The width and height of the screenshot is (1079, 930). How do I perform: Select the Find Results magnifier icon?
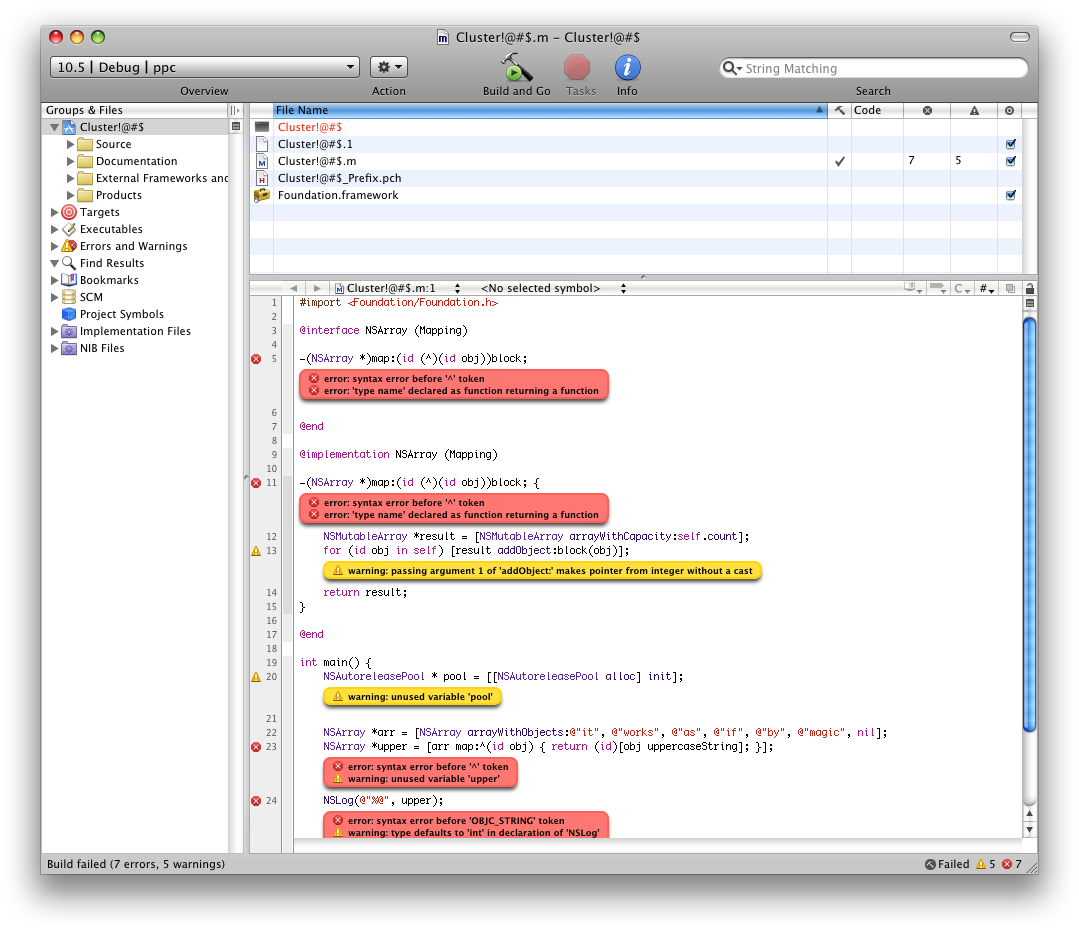tap(69, 263)
